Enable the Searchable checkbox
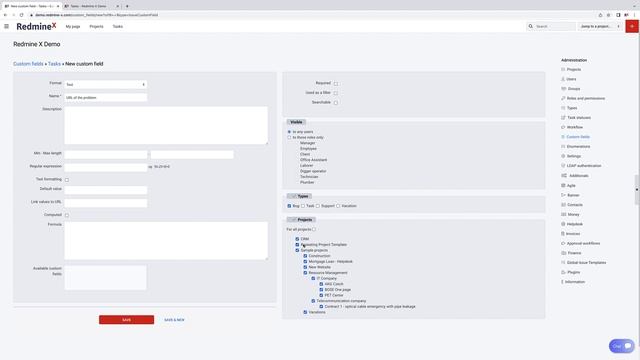The width and height of the screenshot is (640, 360). point(336,103)
